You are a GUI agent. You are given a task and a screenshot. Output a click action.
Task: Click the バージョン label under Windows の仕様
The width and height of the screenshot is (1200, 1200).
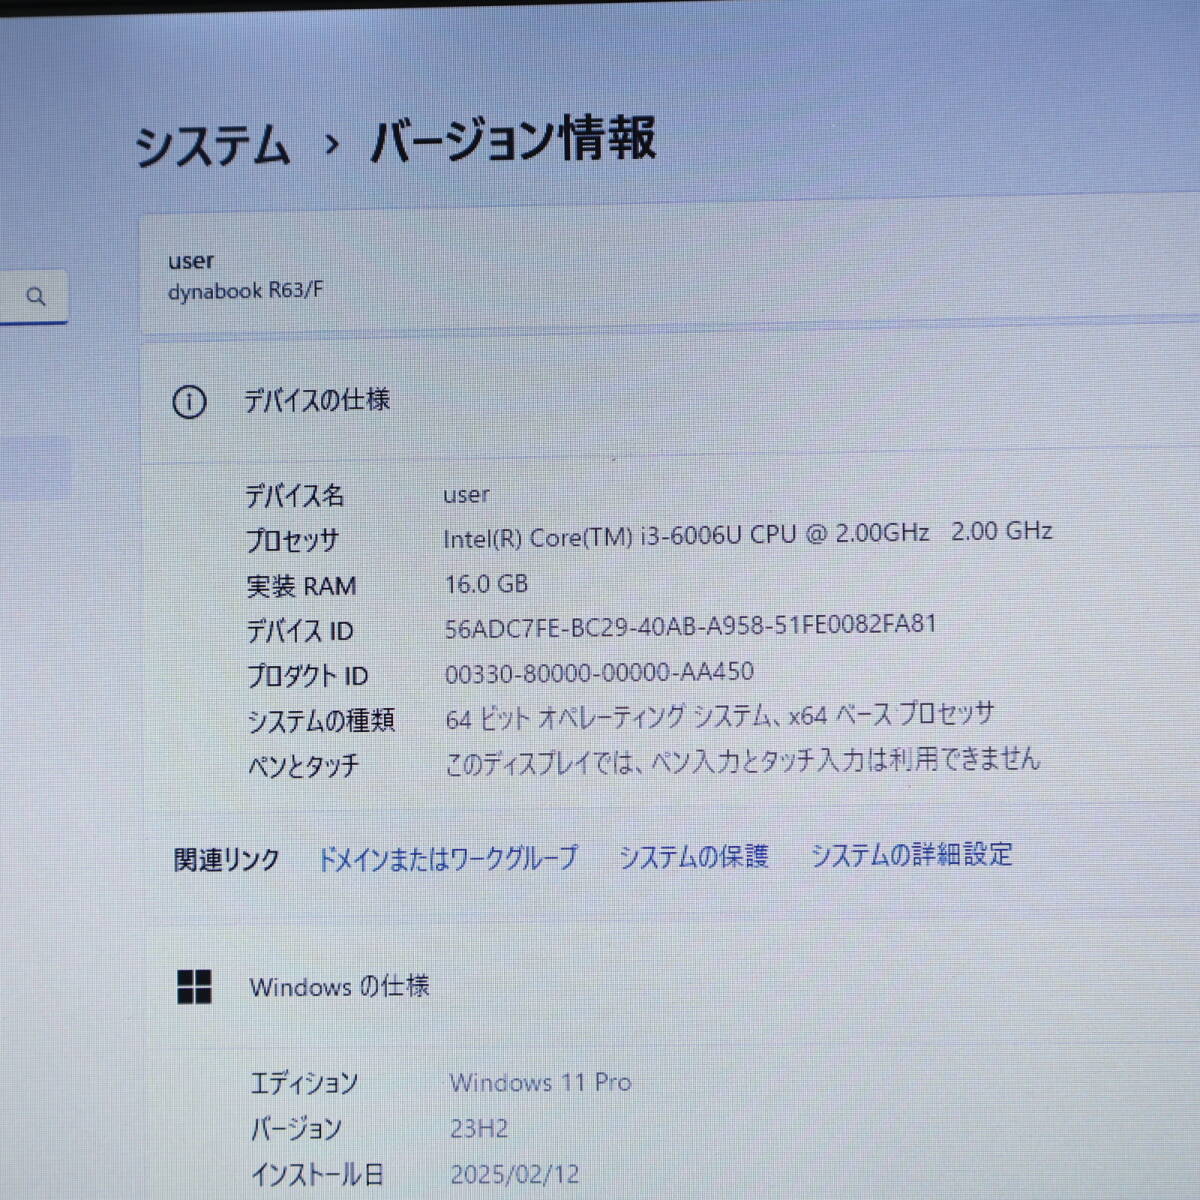(x=296, y=1129)
